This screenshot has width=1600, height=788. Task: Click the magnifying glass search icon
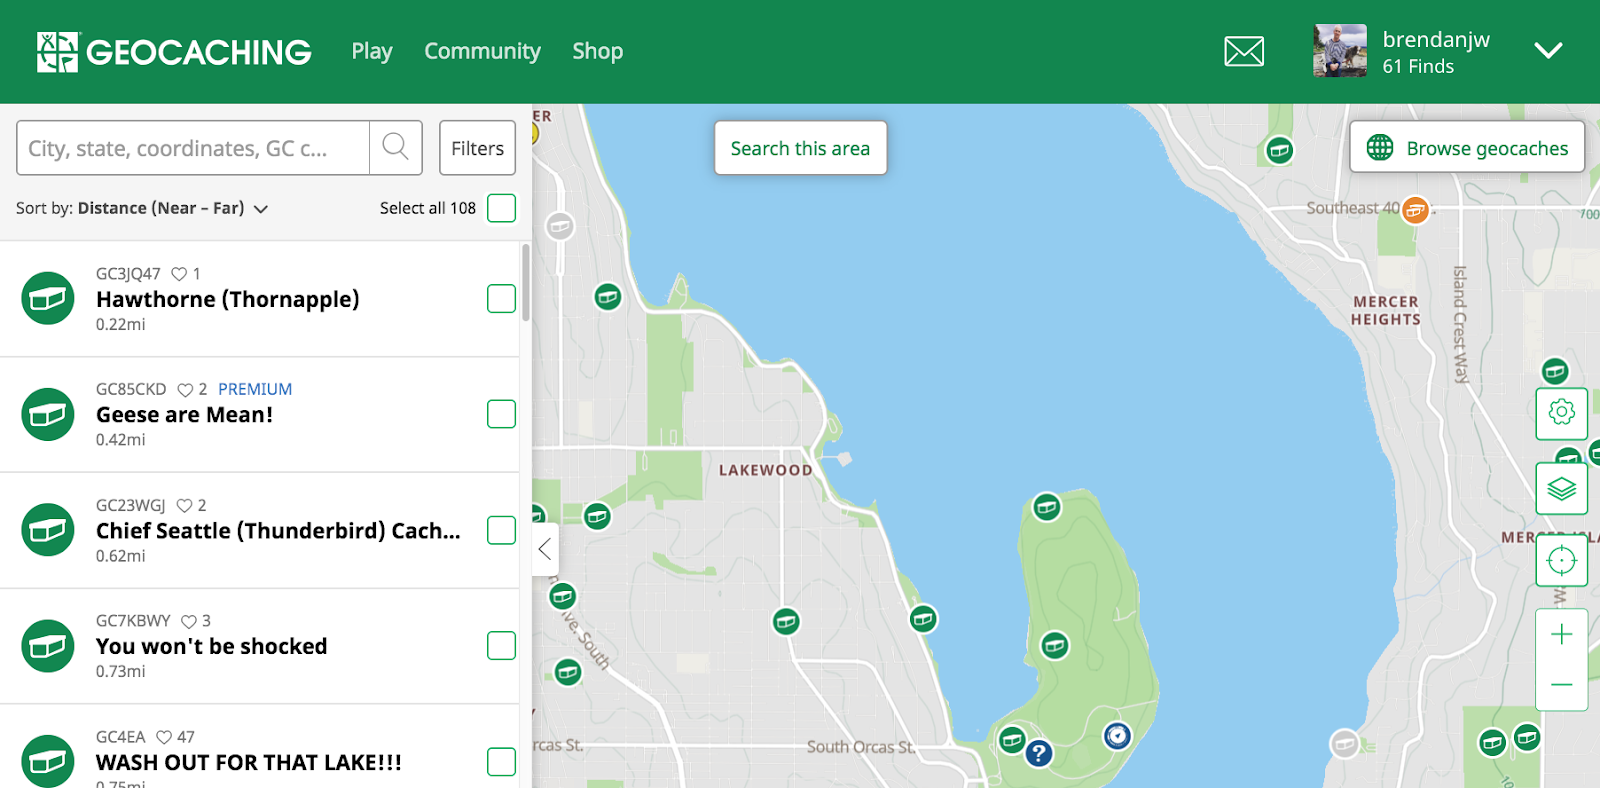point(396,148)
